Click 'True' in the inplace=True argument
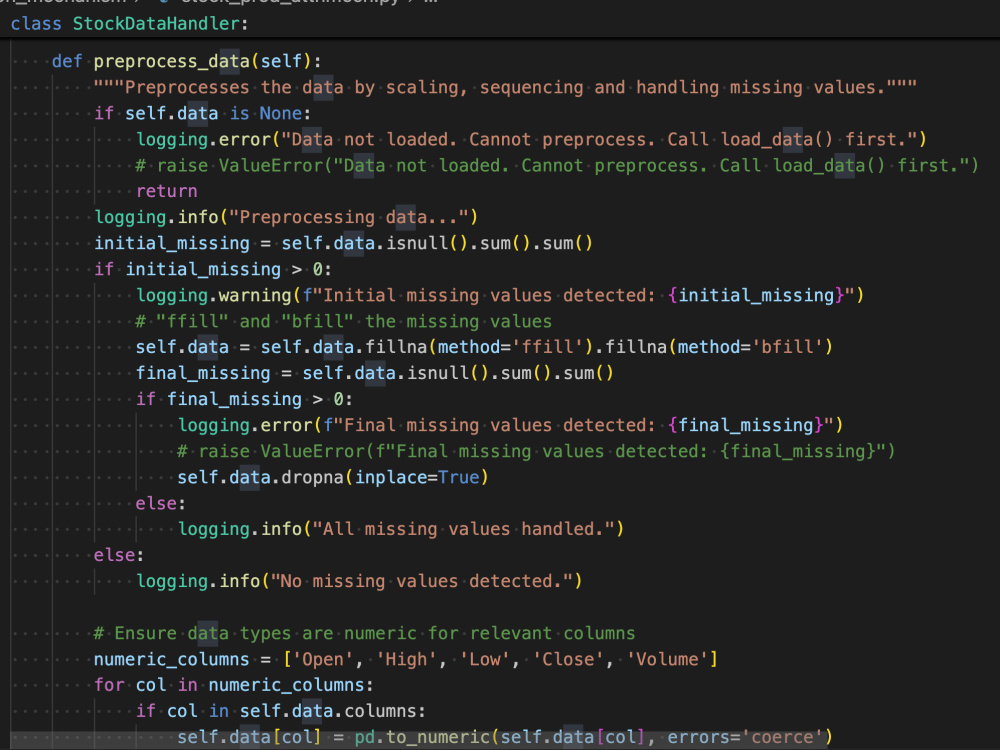 pyautogui.click(x=459, y=478)
